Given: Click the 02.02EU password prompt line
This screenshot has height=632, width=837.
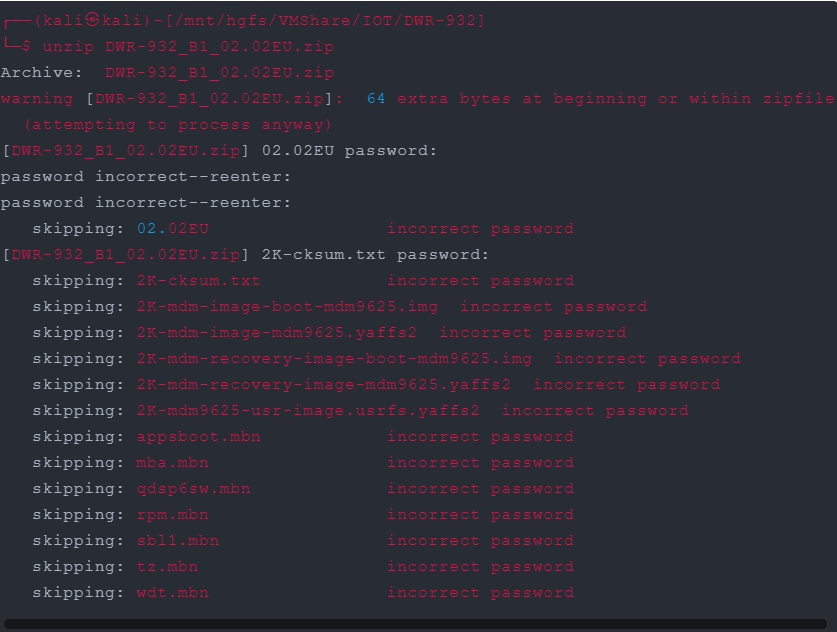Looking at the screenshot, I should pos(219,151).
